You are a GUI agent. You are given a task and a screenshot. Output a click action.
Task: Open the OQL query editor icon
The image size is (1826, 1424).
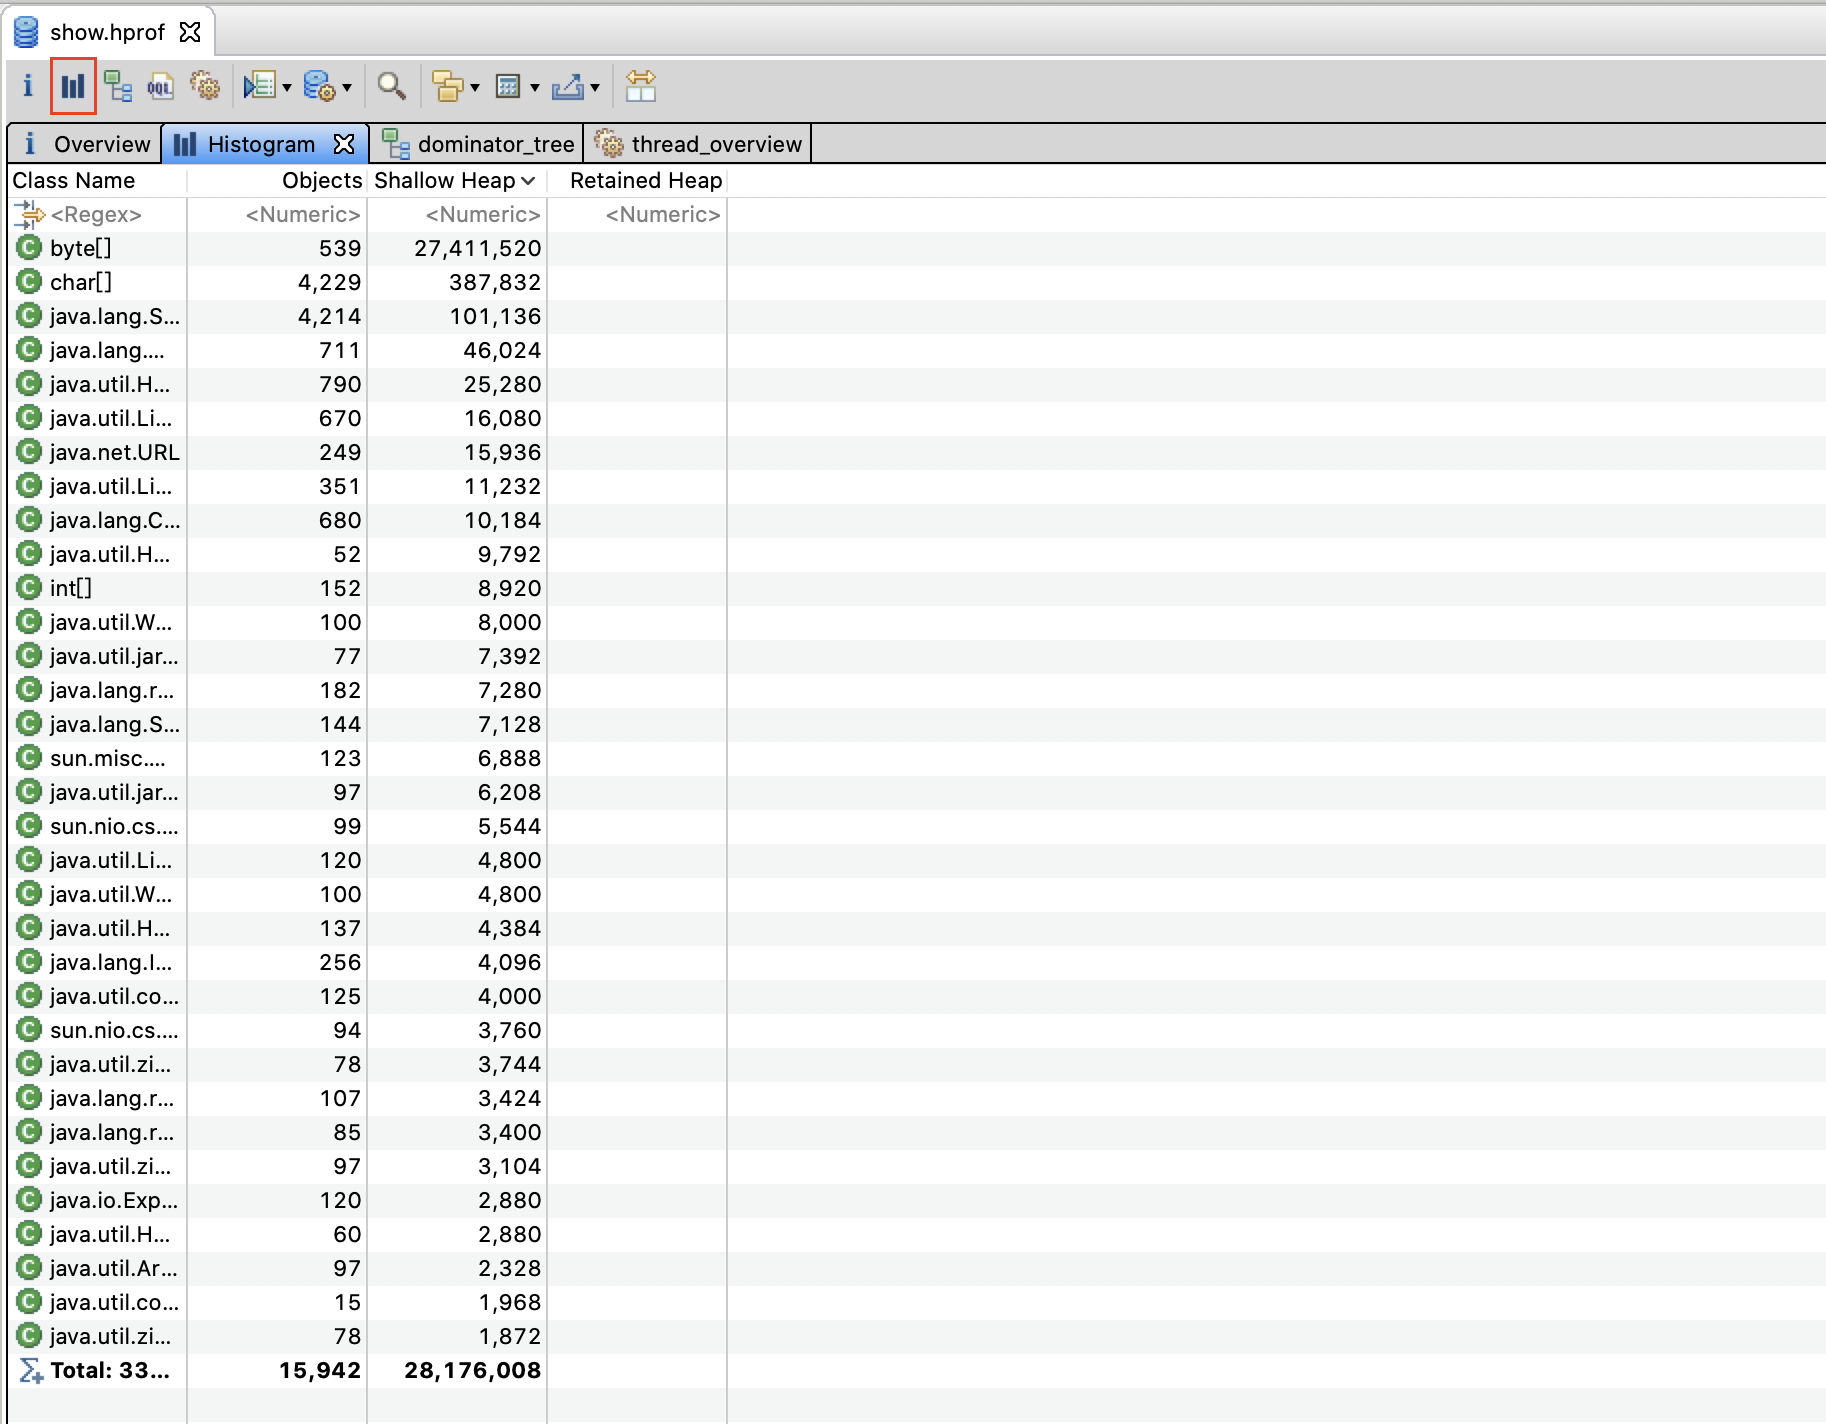(160, 86)
